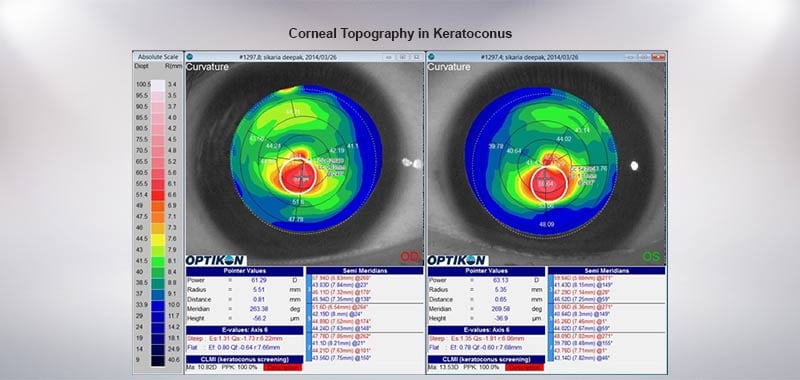Click the OPTIKON logo in OD window
800x380 pixels.
(216, 260)
